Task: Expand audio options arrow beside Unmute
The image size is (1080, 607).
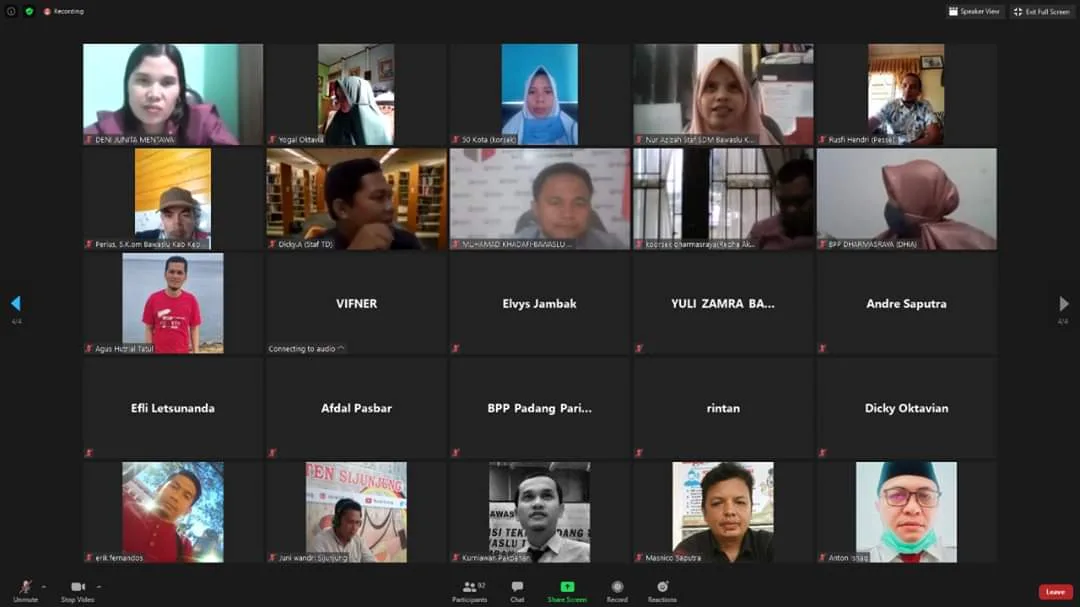Action: click(x=44, y=586)
